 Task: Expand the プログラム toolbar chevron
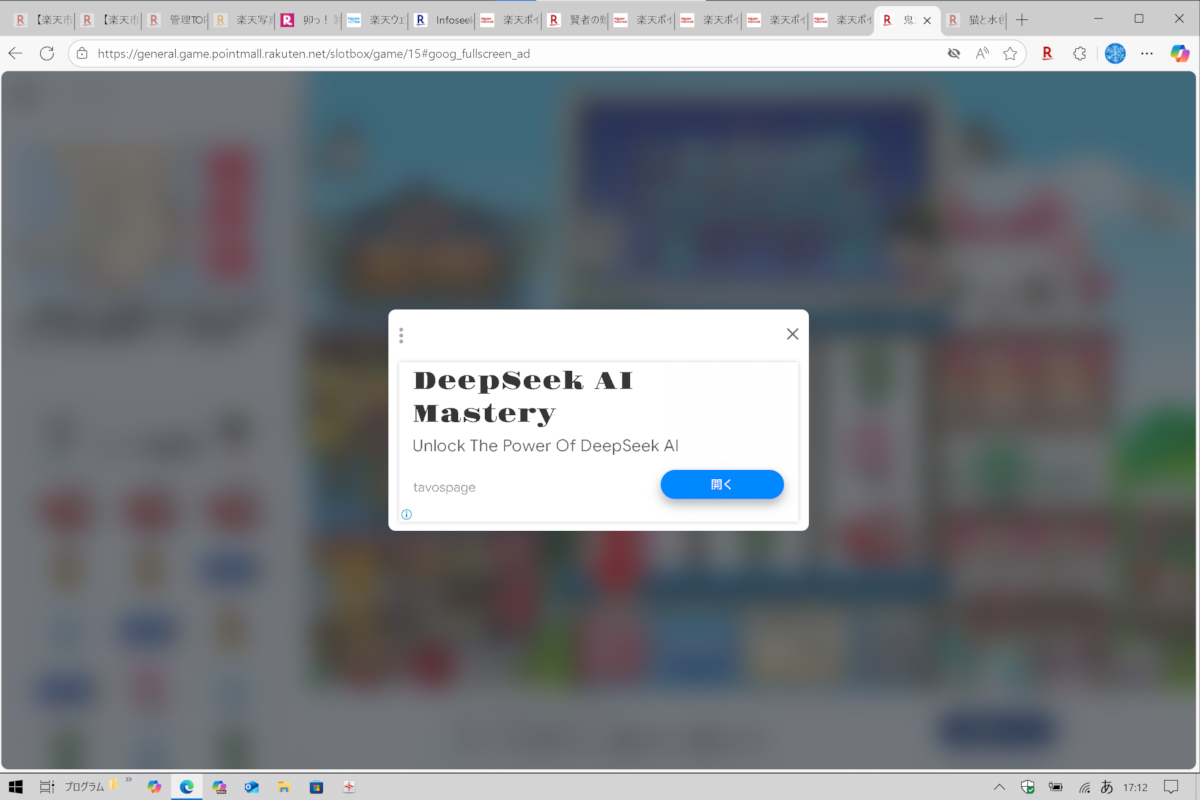(x=128, y=781)
